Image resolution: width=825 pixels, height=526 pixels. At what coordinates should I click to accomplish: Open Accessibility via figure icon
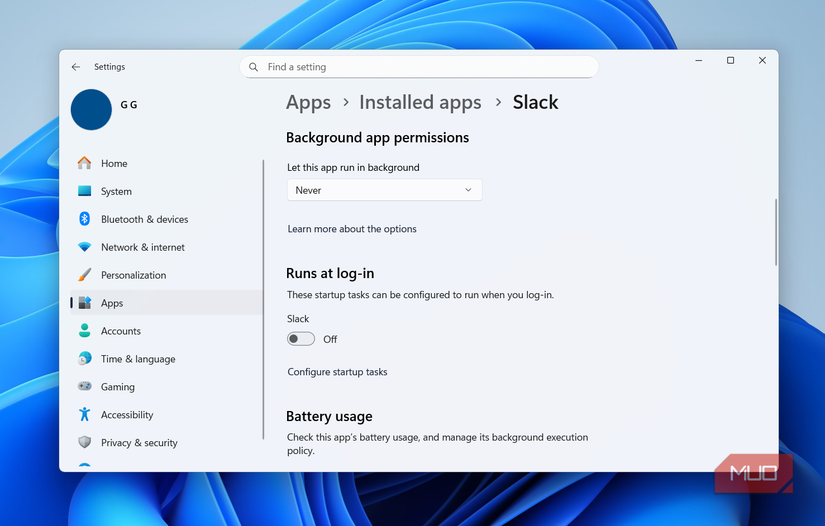tap(84, 415)
